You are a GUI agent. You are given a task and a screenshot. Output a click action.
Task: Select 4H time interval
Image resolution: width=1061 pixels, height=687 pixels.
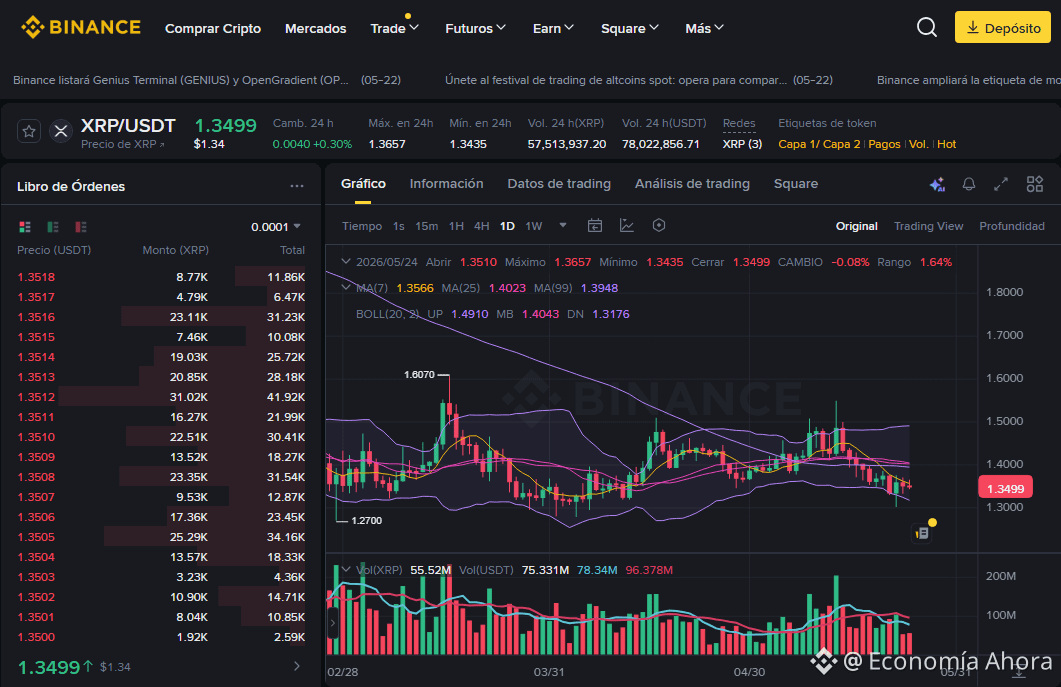[x=481, y=226]
